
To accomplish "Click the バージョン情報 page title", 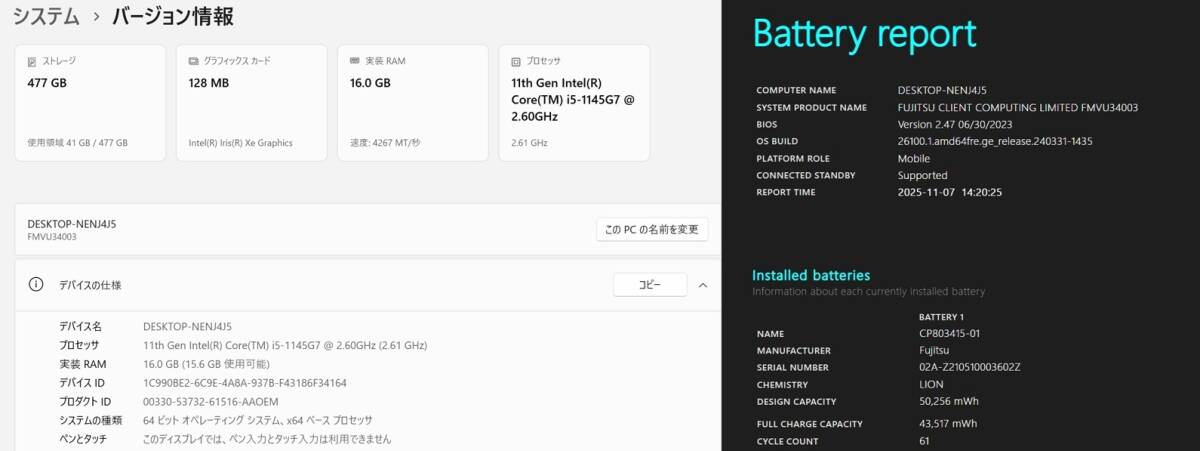I will 173,16.
